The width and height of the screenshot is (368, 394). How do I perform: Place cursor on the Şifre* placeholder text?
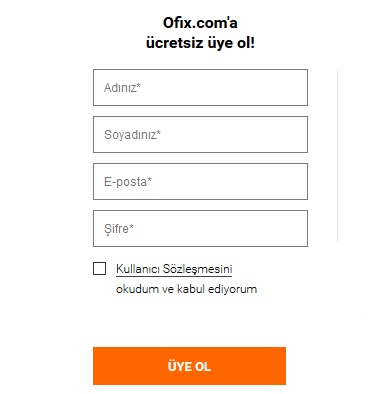click(x=119, y=229)
